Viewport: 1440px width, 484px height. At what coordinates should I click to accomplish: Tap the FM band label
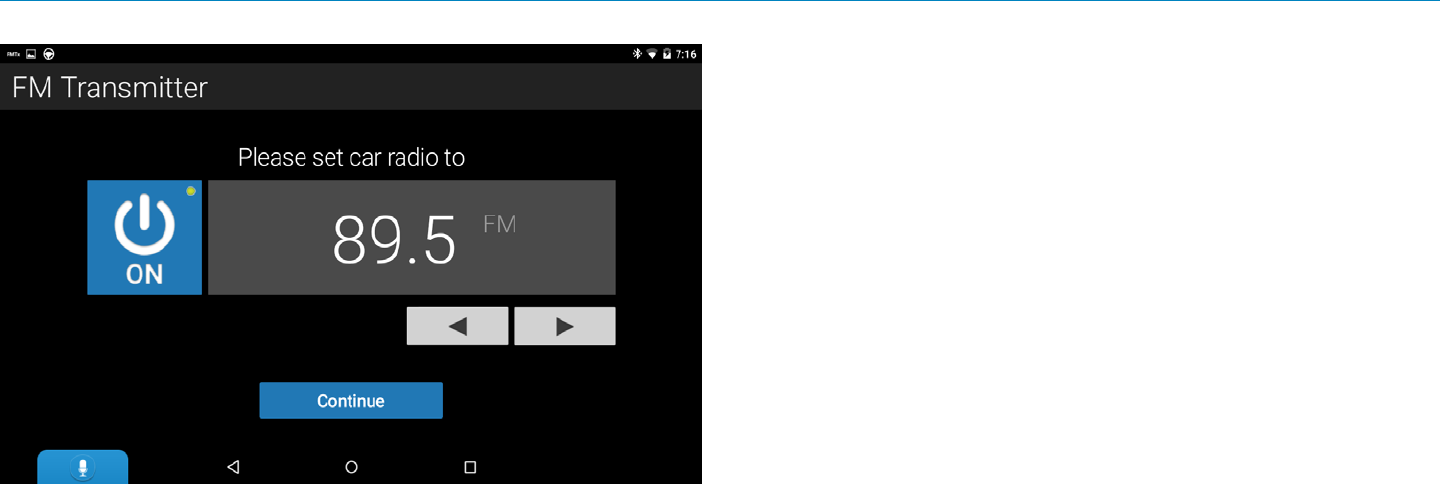tap(500, 224)
